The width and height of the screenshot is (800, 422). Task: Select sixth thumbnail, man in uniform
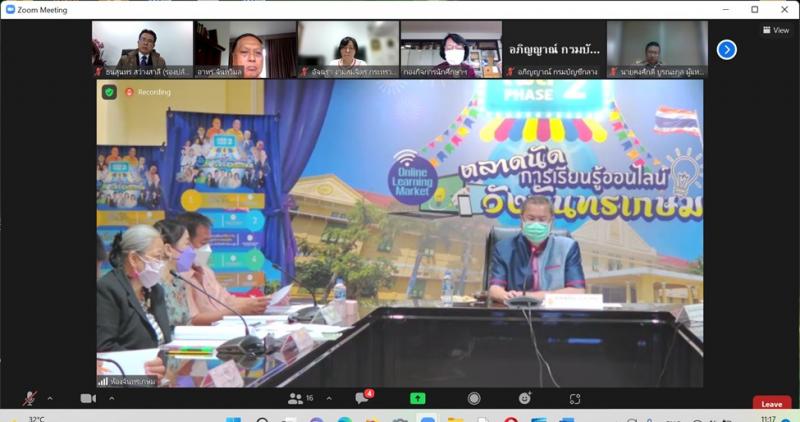click(657, 49)
